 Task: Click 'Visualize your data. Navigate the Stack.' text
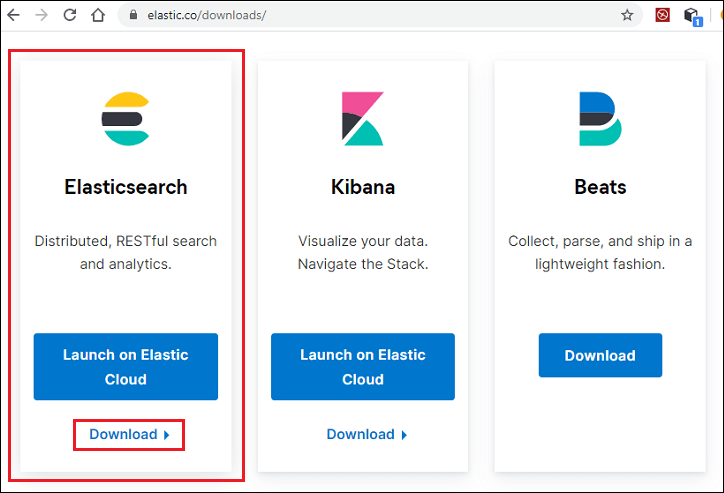(x=363, y=253)
